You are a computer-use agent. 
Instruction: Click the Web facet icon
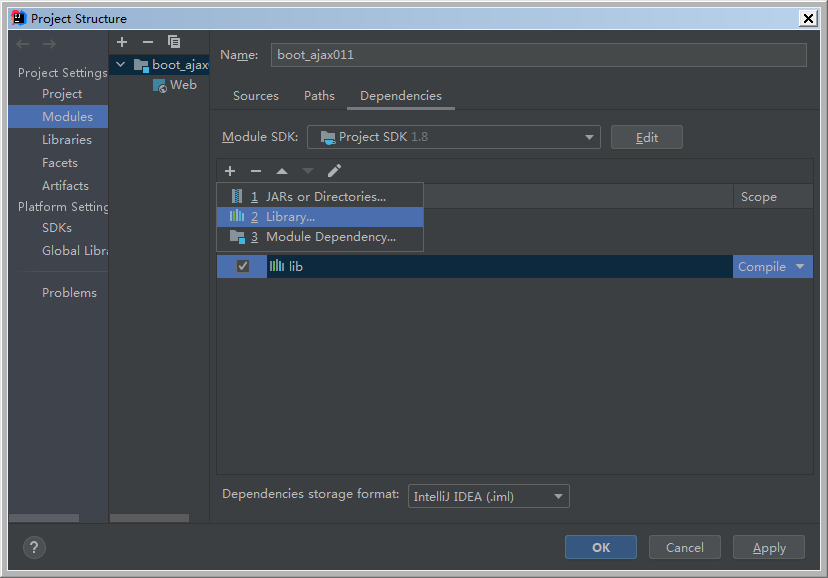[159, 86]
